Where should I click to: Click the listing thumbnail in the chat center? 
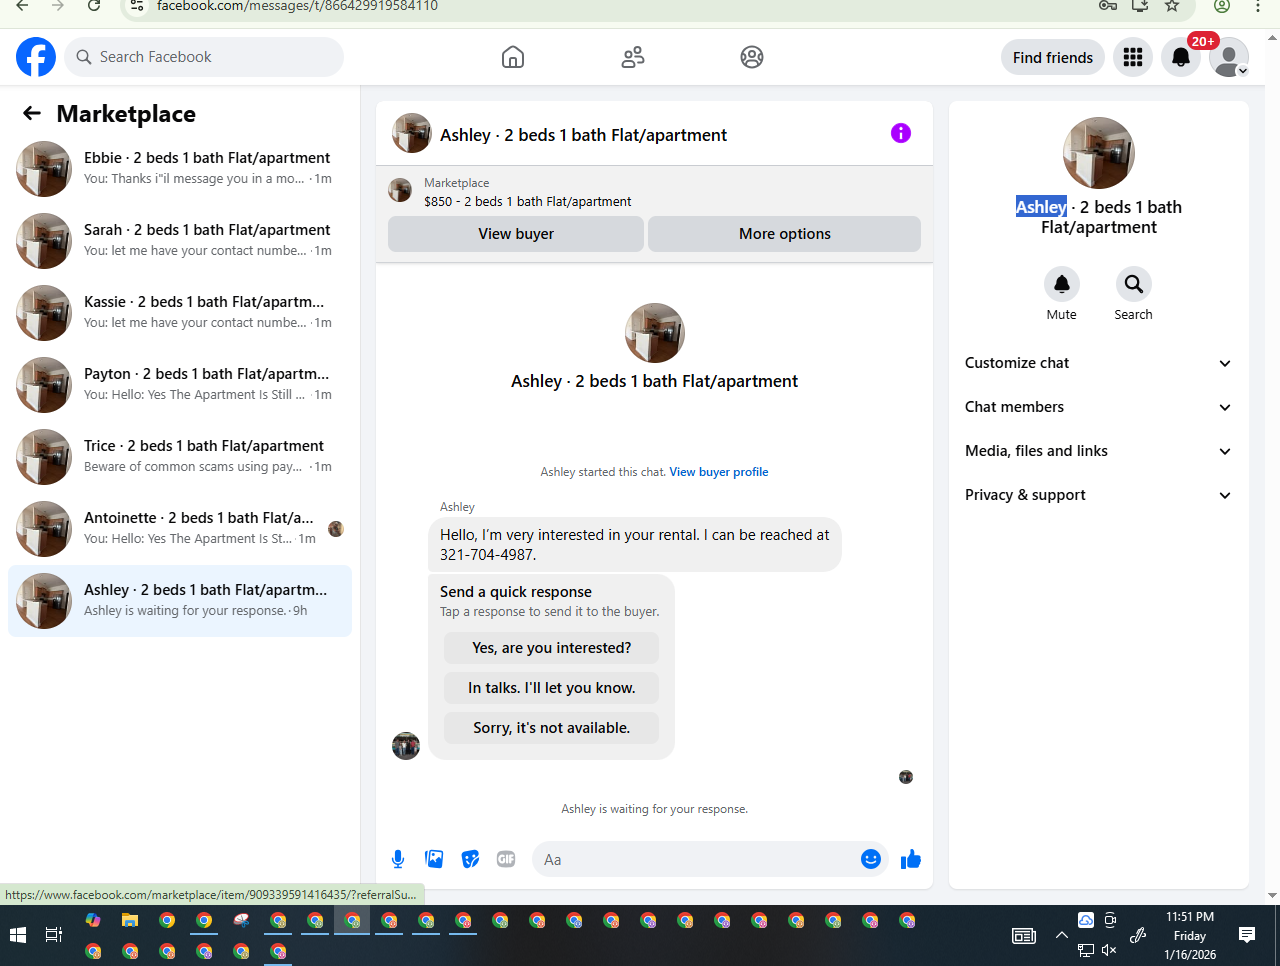pos(655,333)
